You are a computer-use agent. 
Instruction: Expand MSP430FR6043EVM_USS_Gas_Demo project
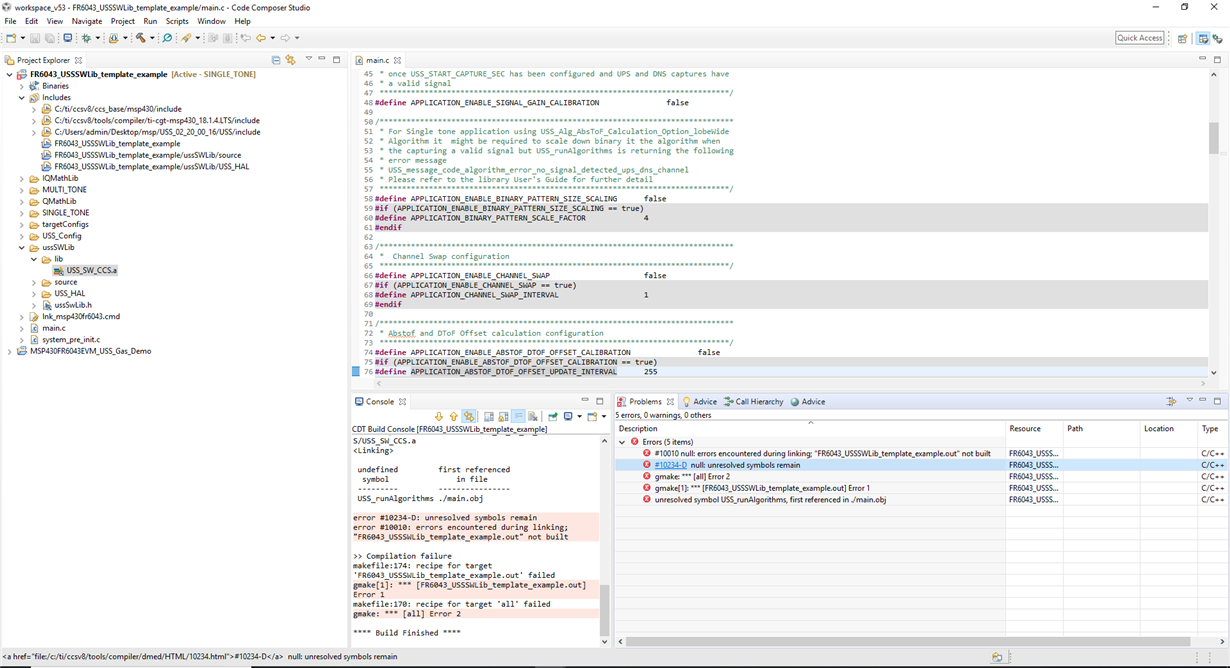pos(9,351)
